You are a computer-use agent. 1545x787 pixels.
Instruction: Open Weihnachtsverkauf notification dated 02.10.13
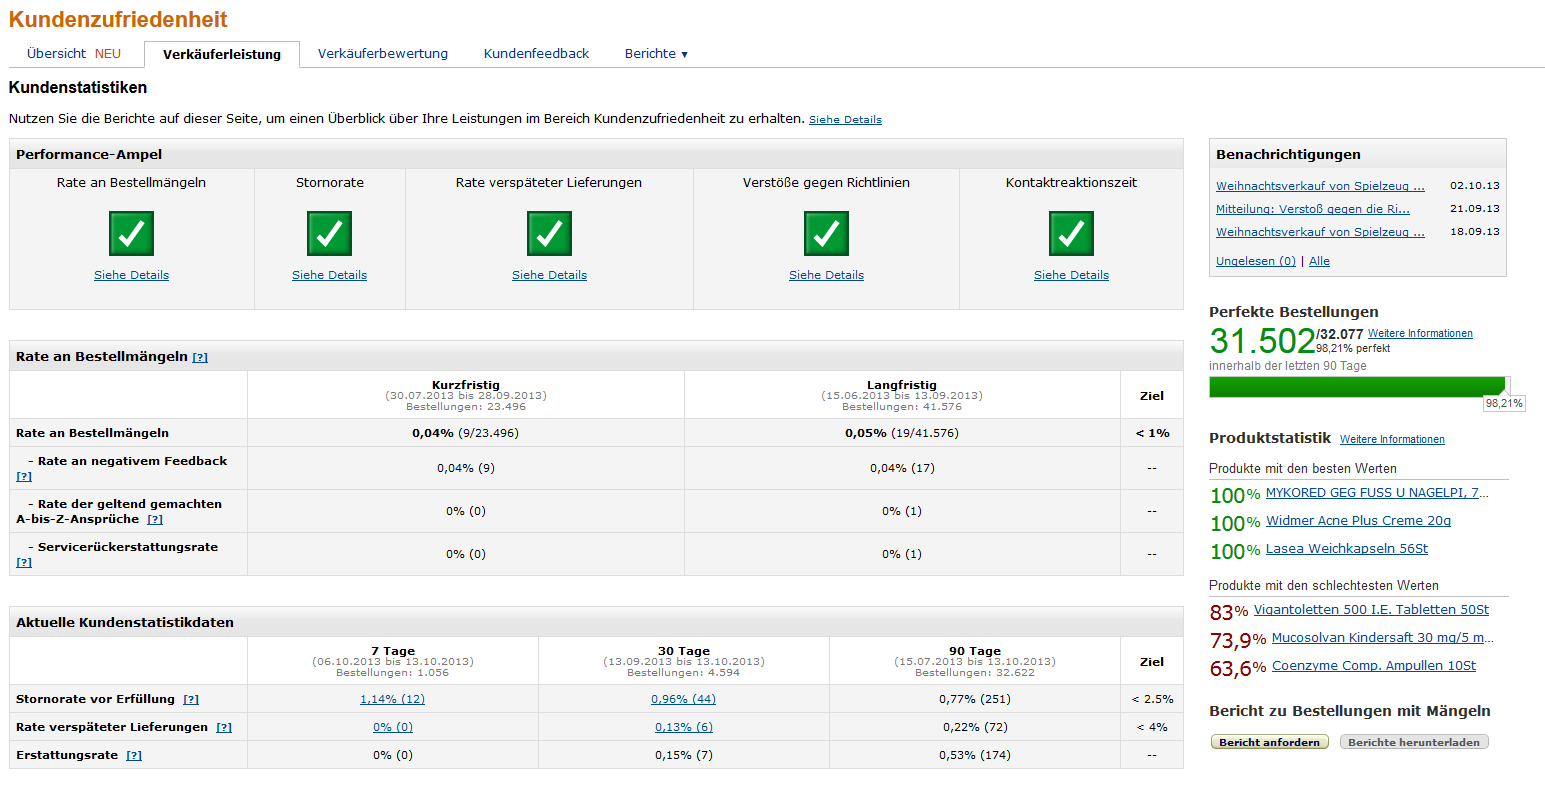1320,186
